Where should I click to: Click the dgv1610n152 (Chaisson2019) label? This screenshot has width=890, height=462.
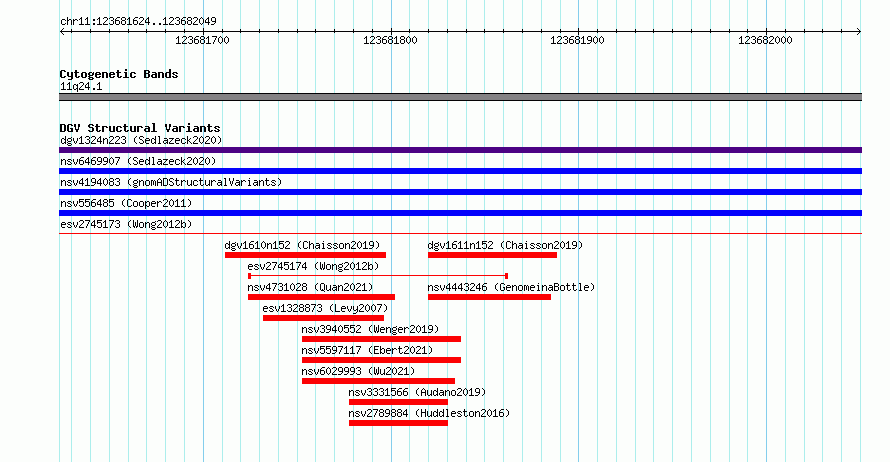click(303, 245)
